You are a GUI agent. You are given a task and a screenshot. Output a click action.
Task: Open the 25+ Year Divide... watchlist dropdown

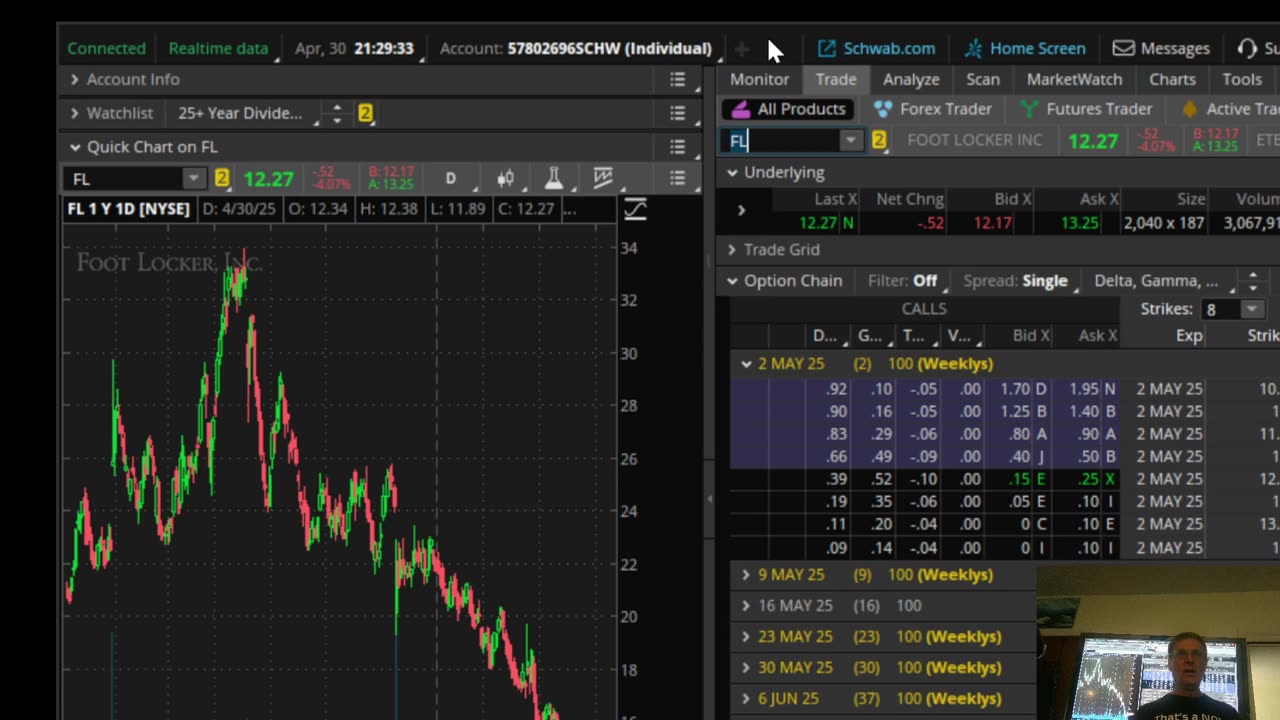242,113
